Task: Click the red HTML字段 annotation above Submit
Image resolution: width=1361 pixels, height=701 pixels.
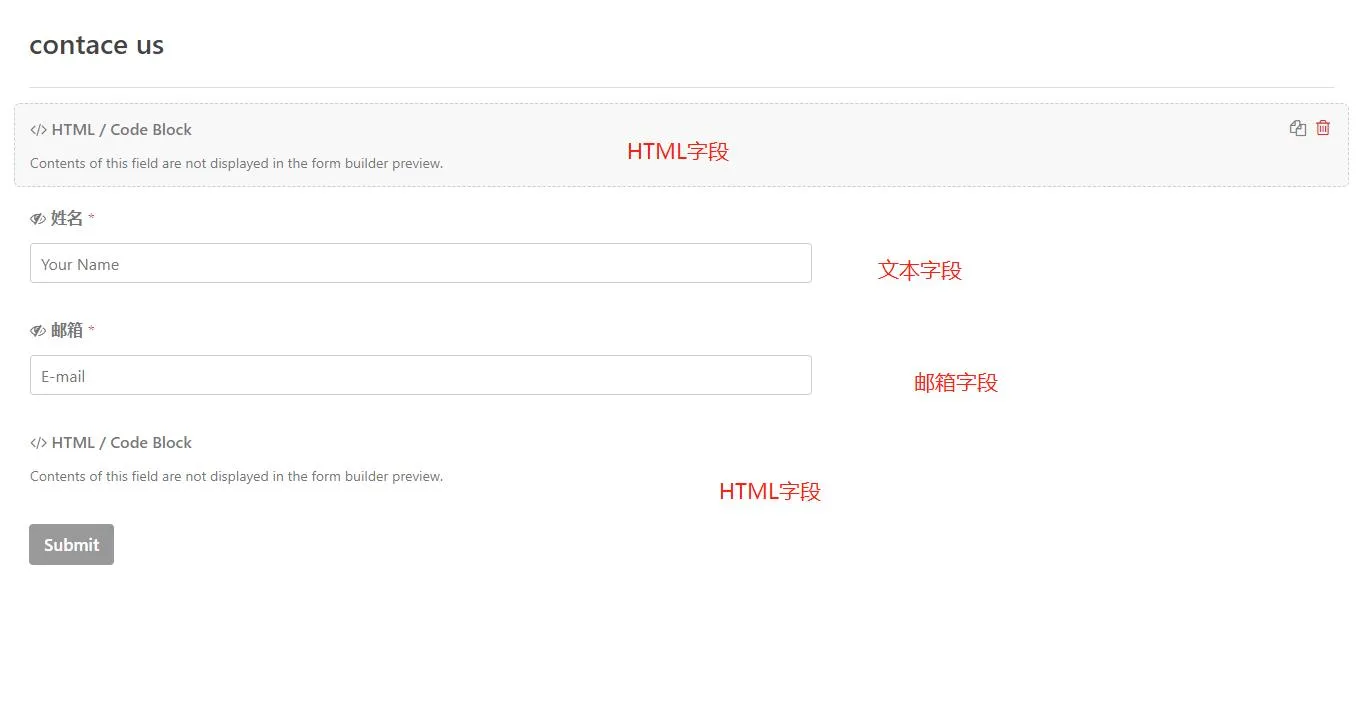Action: [770, 492]
